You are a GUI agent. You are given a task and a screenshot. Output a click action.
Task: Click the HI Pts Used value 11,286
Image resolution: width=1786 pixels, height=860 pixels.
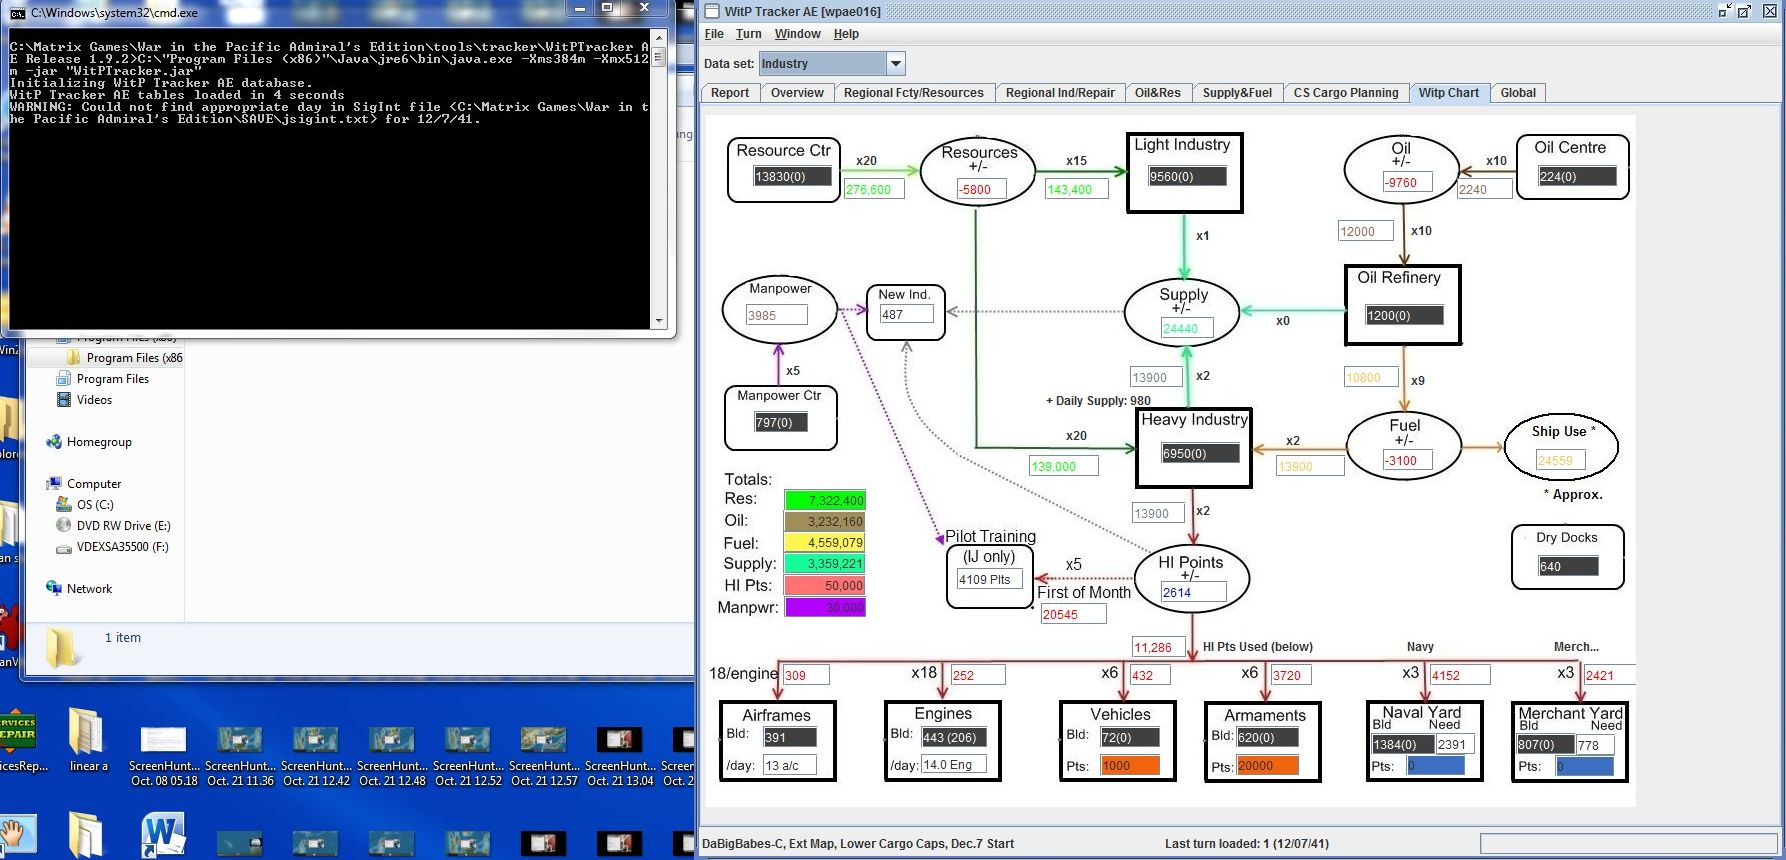tap(1159, 648)
